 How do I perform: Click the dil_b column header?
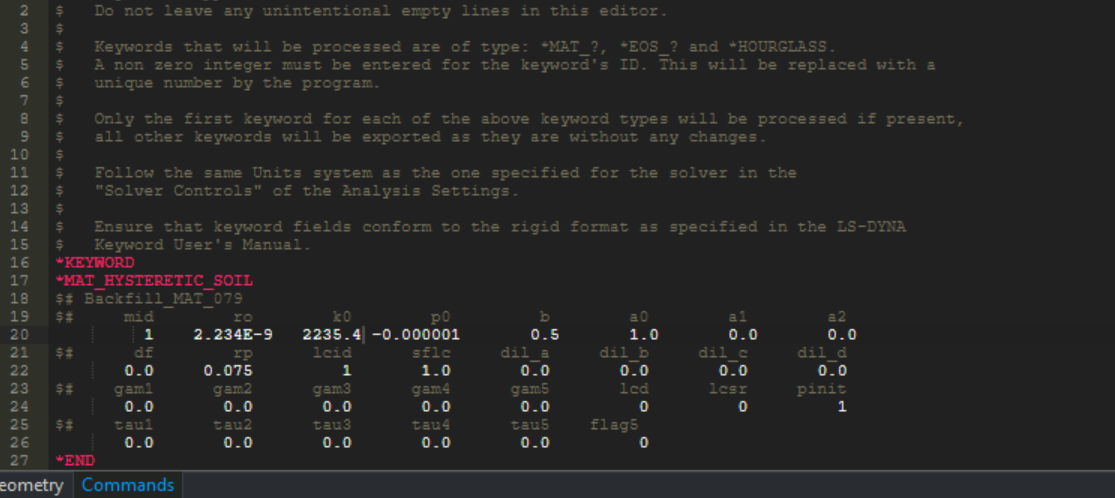click(624, 353)
